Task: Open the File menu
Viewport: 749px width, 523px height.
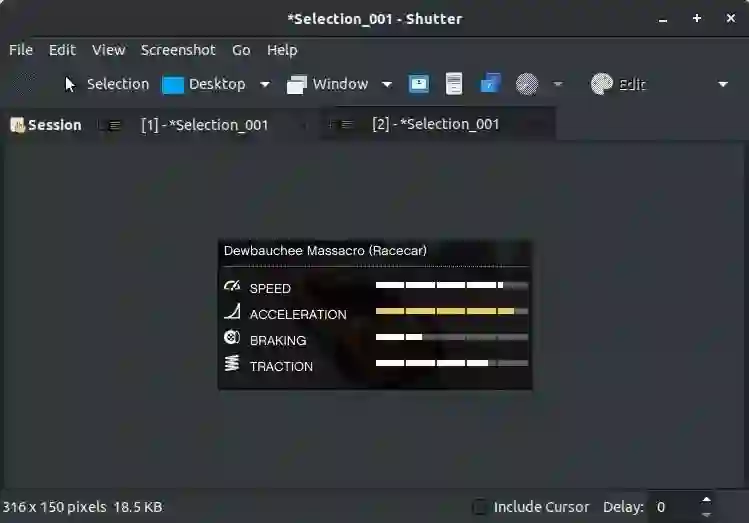Action: point(21,50)
